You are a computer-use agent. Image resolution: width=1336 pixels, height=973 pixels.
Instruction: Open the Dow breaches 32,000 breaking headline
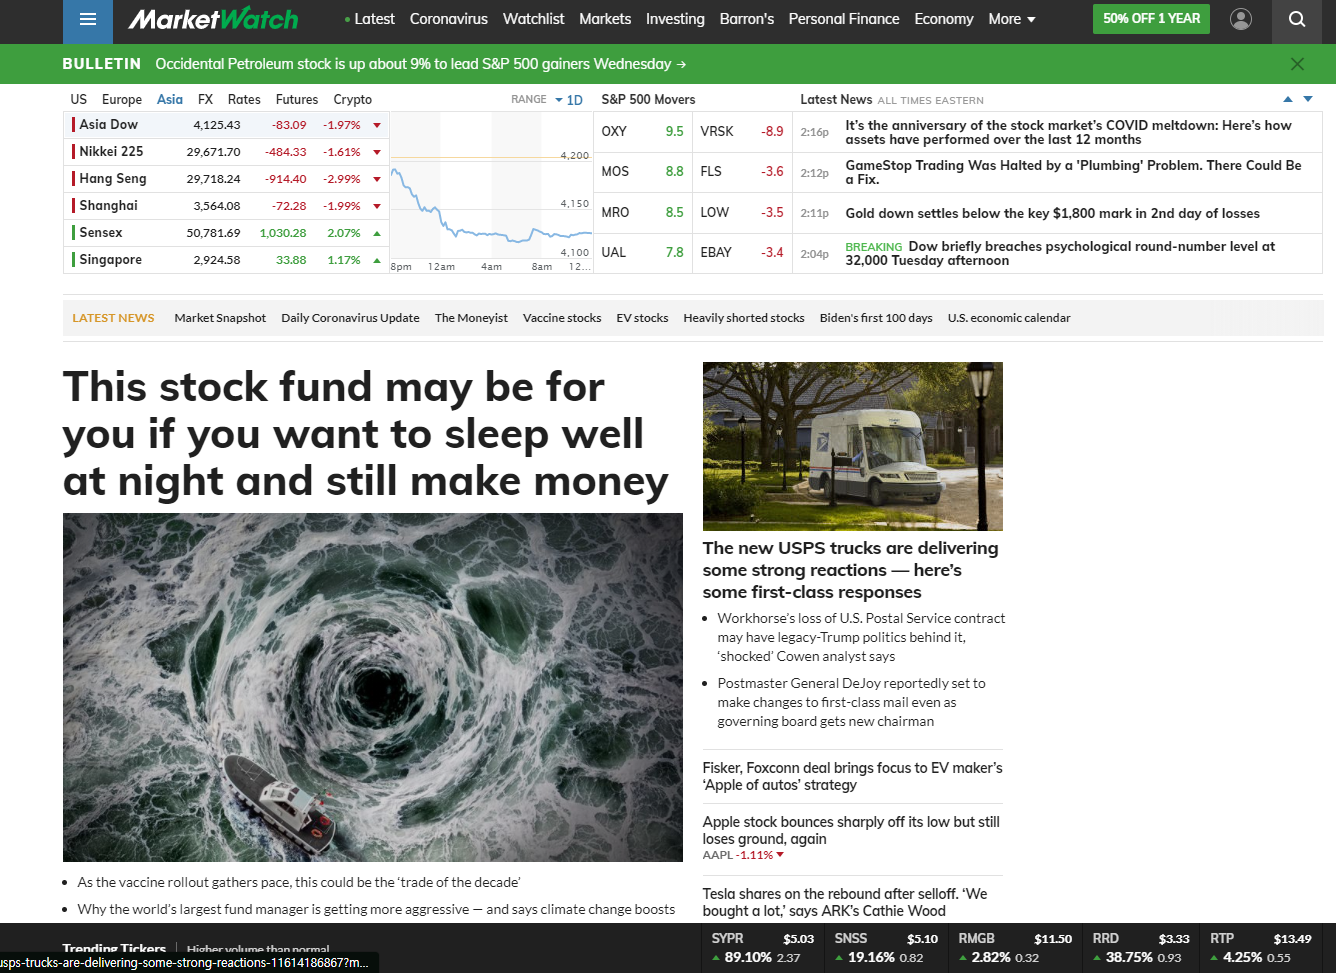point(1060,253)
